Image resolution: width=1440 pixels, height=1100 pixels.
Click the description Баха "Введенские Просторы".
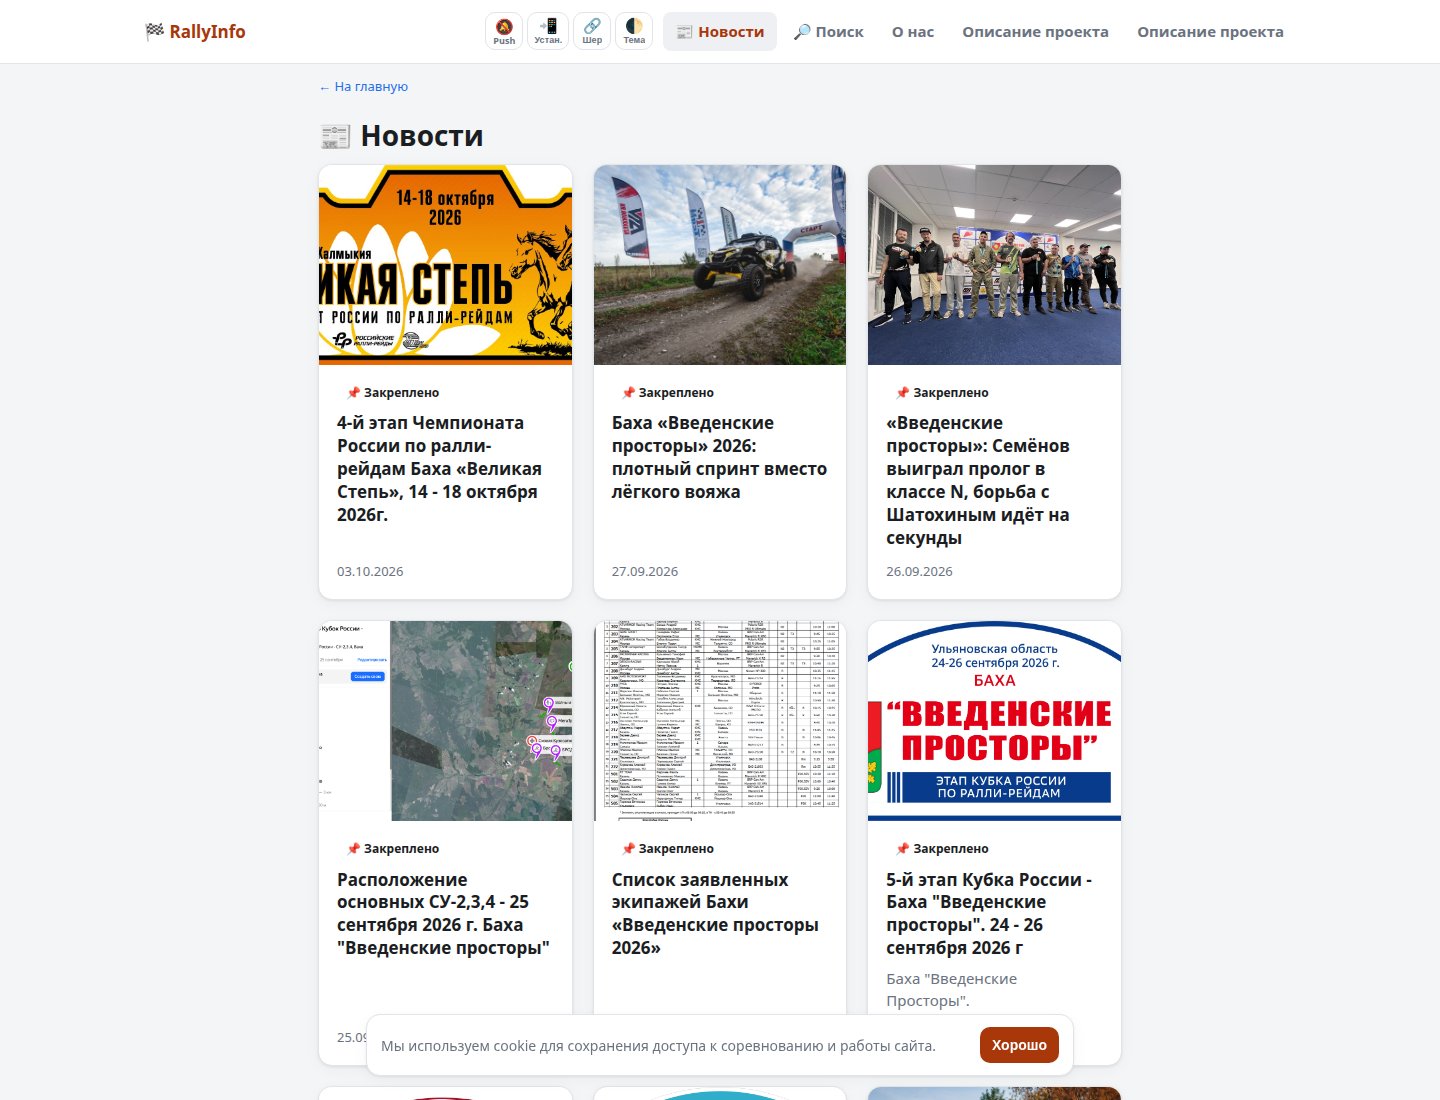[951, 990]
